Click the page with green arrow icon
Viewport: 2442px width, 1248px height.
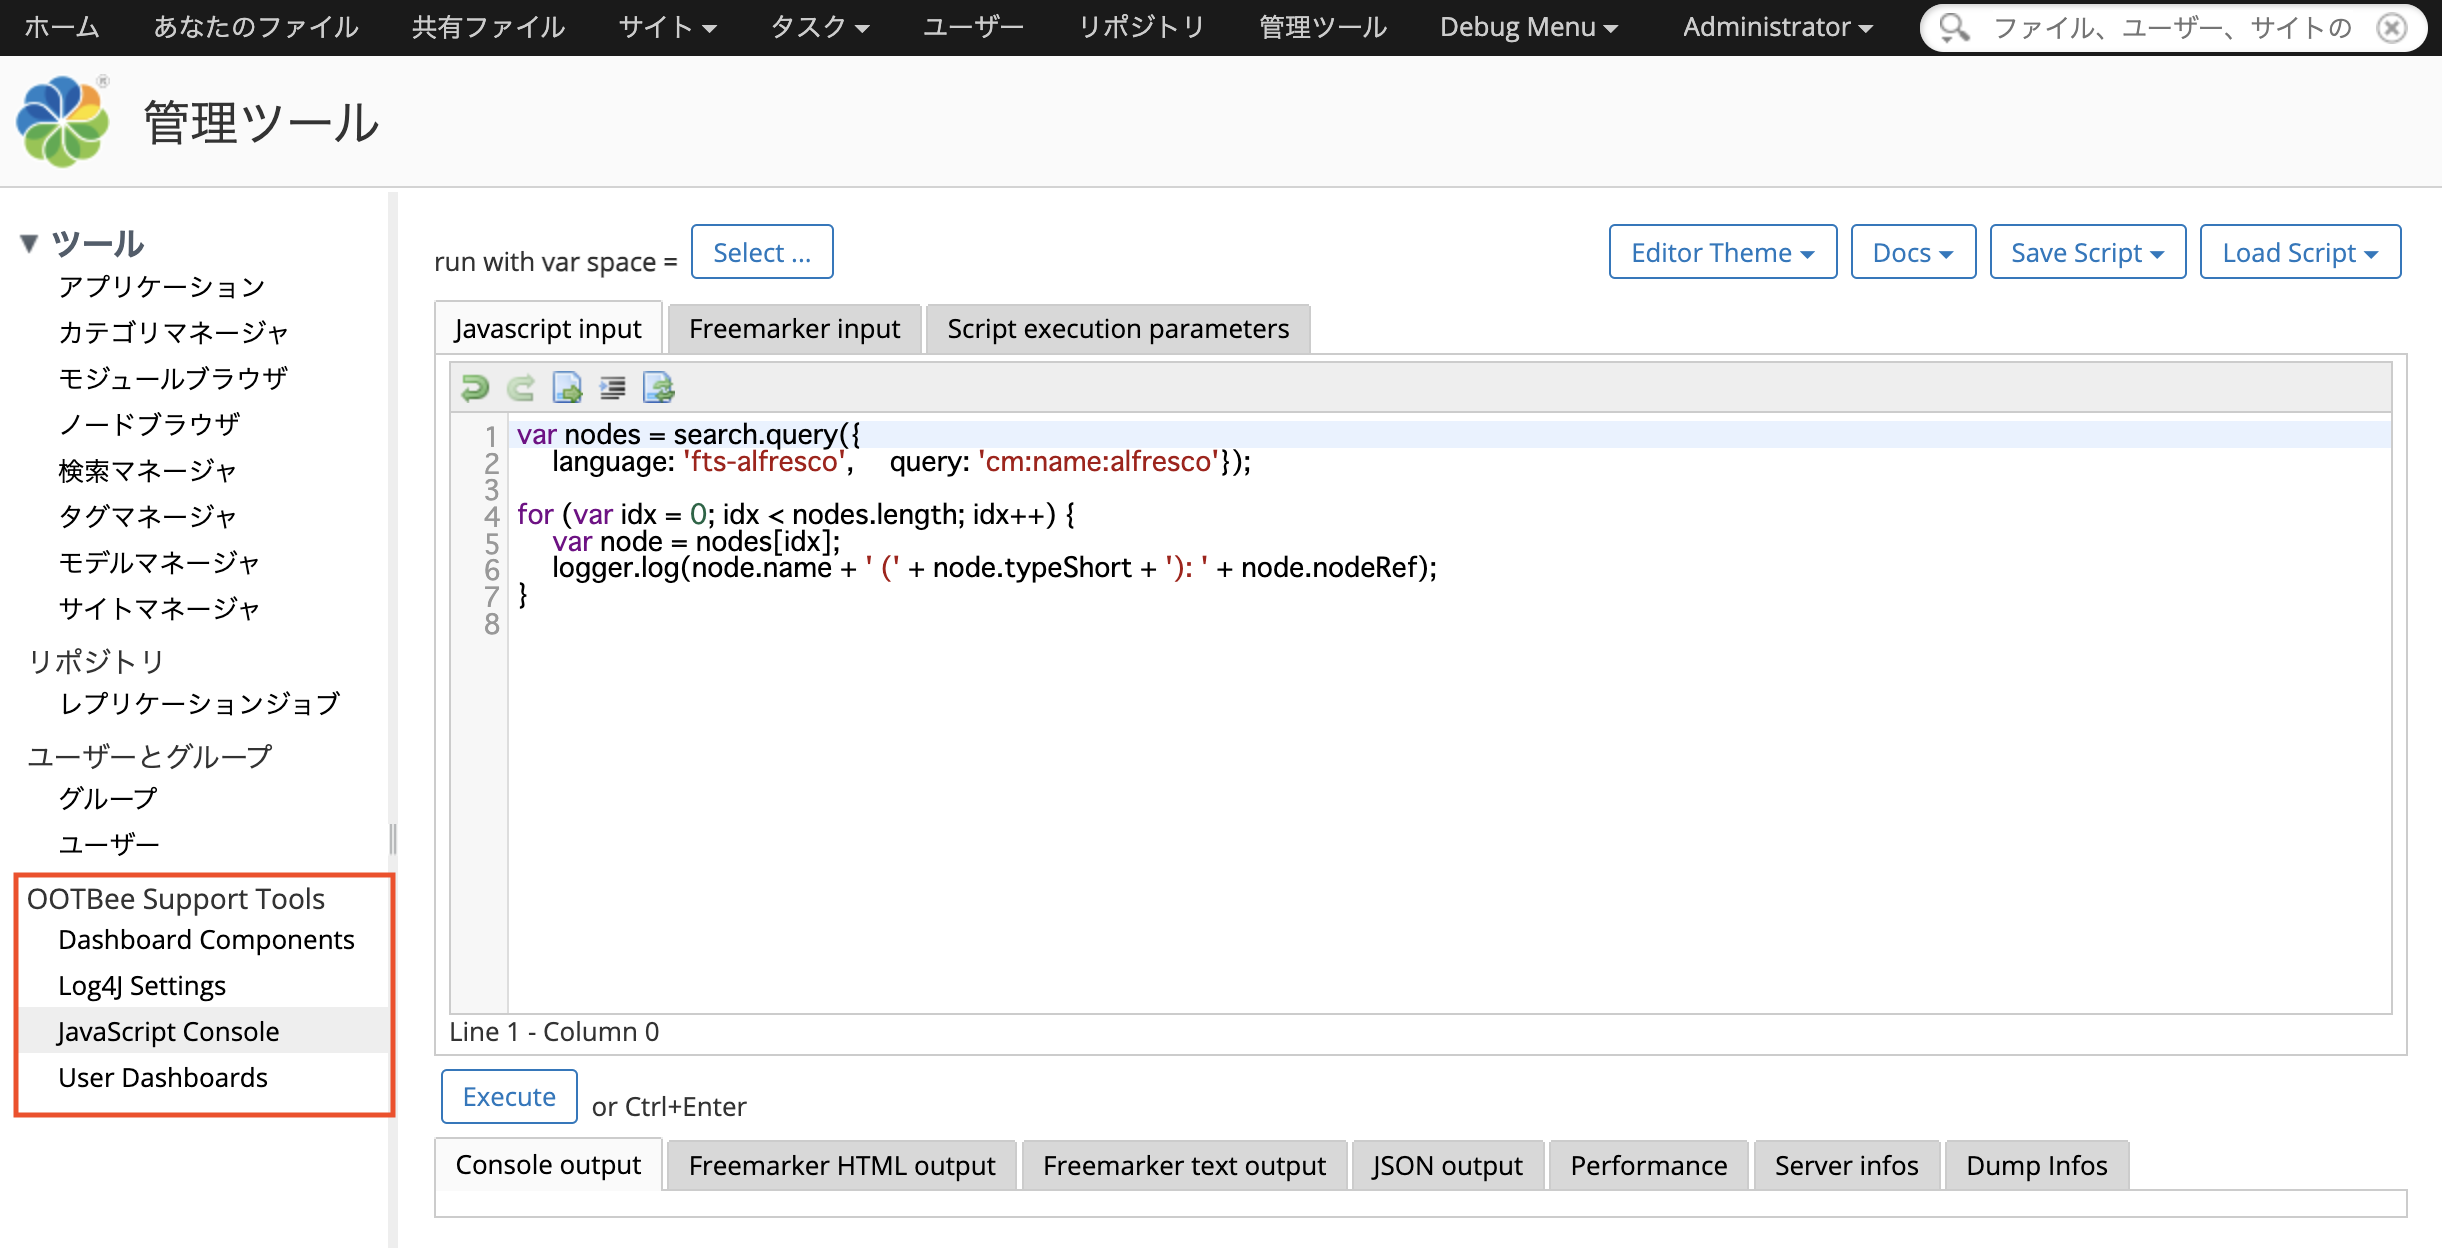coord(567,387)
